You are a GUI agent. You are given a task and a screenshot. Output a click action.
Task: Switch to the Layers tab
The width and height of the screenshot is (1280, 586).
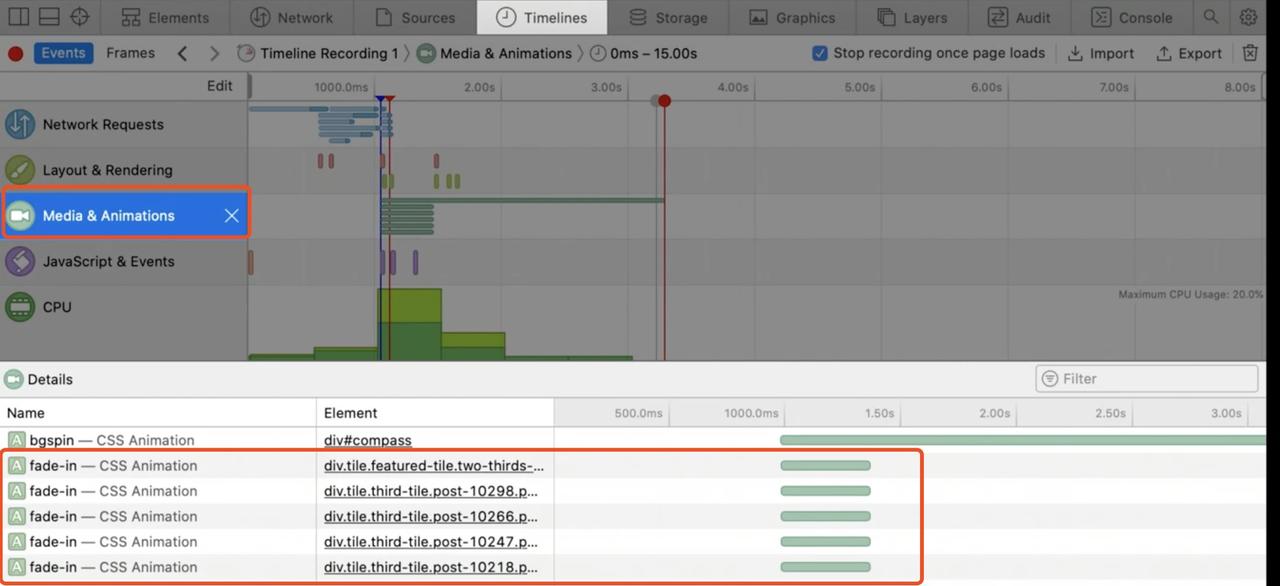point(912,17)
